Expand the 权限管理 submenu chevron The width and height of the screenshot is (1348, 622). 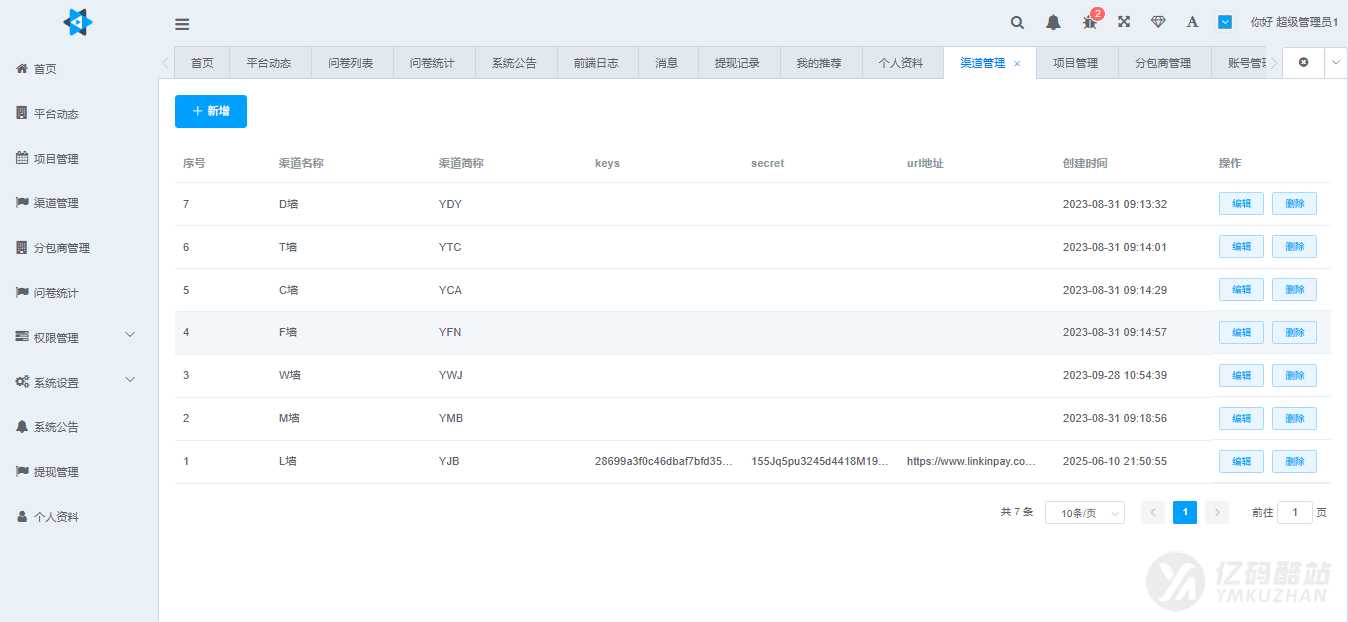coord(130,335)
